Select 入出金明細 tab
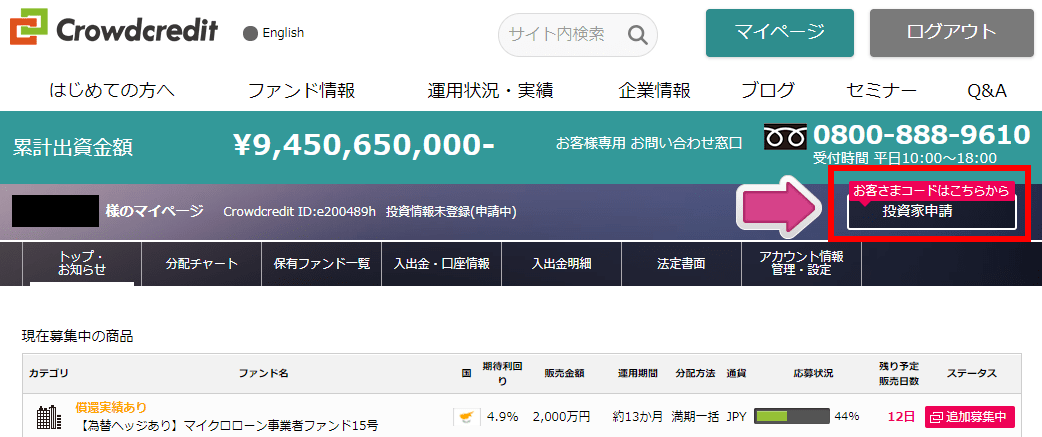 [x=562, y=264]
